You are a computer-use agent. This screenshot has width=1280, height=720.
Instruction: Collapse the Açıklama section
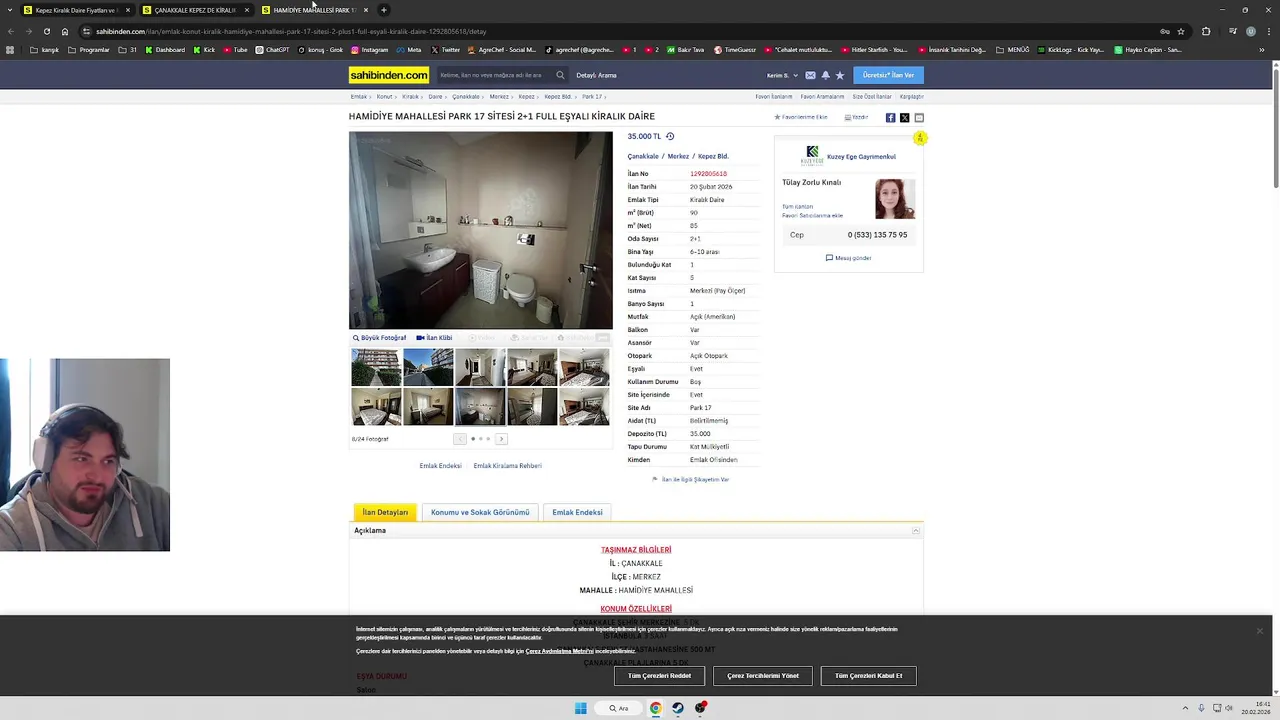[916, 531]
